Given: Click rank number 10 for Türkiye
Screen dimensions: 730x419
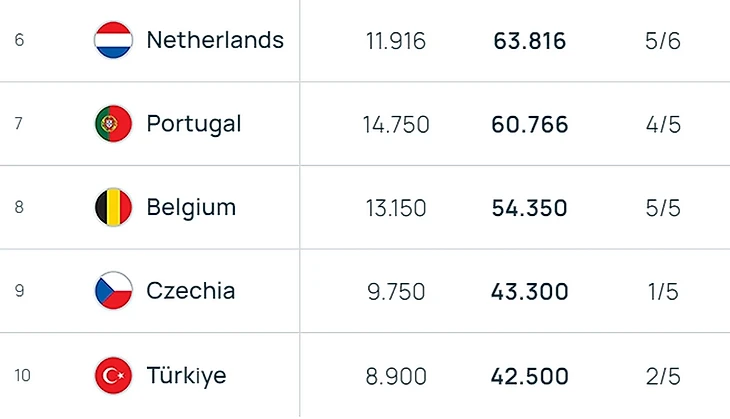Looking at the screenshot, I should coord(23,376).
